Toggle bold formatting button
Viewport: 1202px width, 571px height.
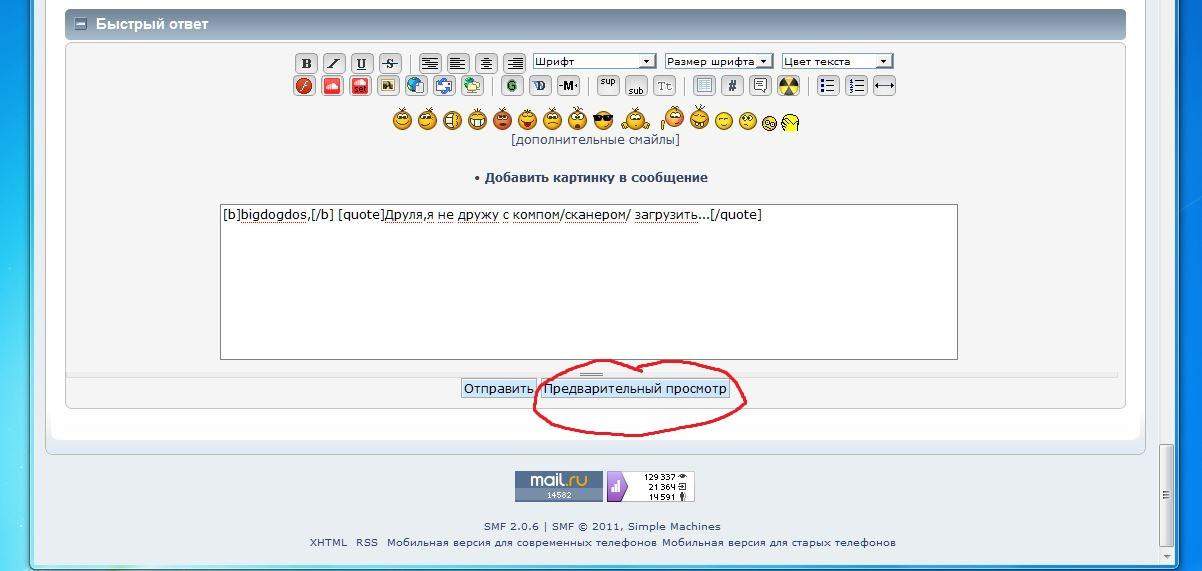(x=306, y=62)
